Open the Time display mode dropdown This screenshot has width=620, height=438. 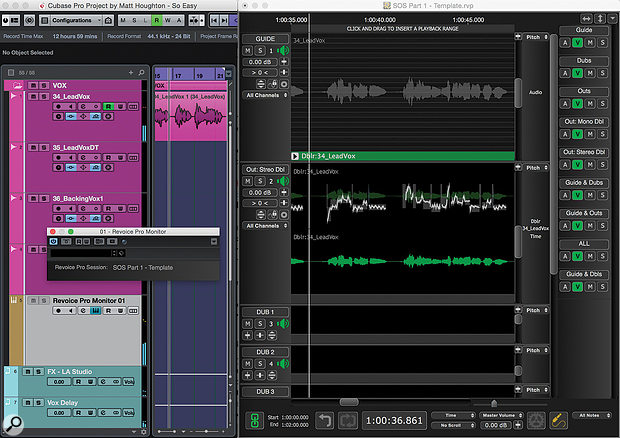tap(453, 415)
